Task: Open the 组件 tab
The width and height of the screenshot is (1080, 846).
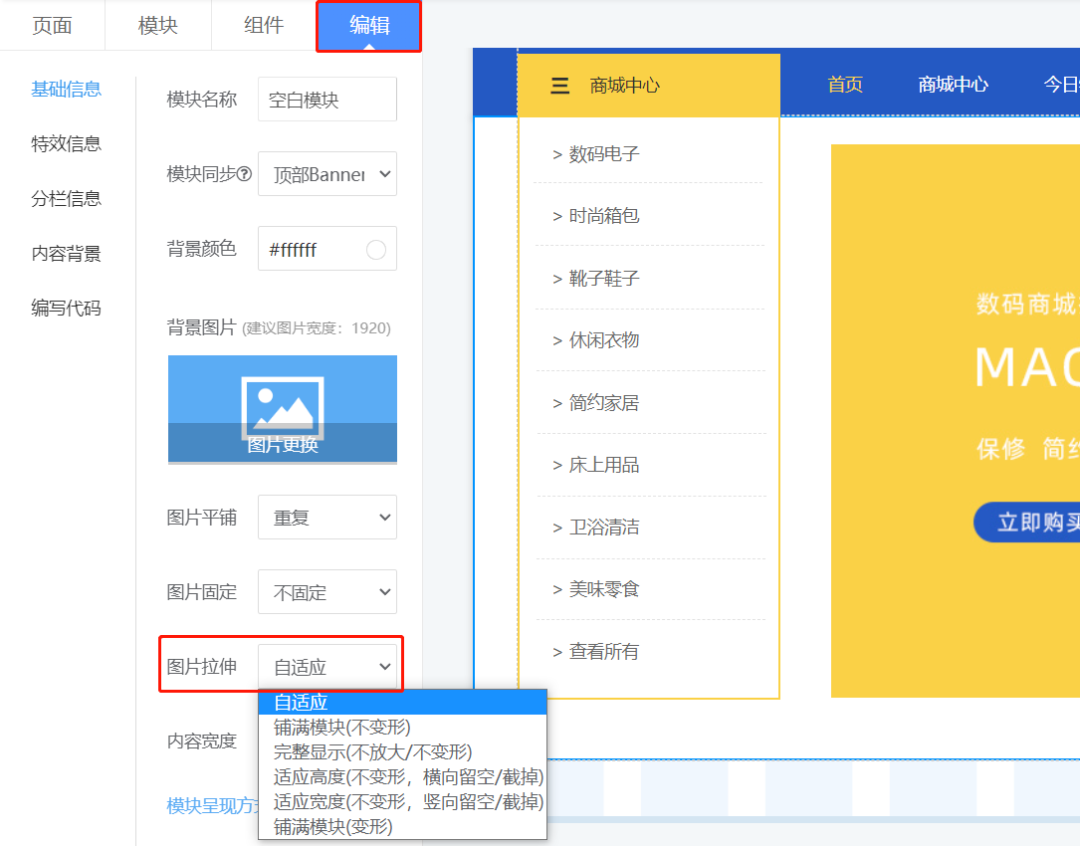Action: coord(264,26)
